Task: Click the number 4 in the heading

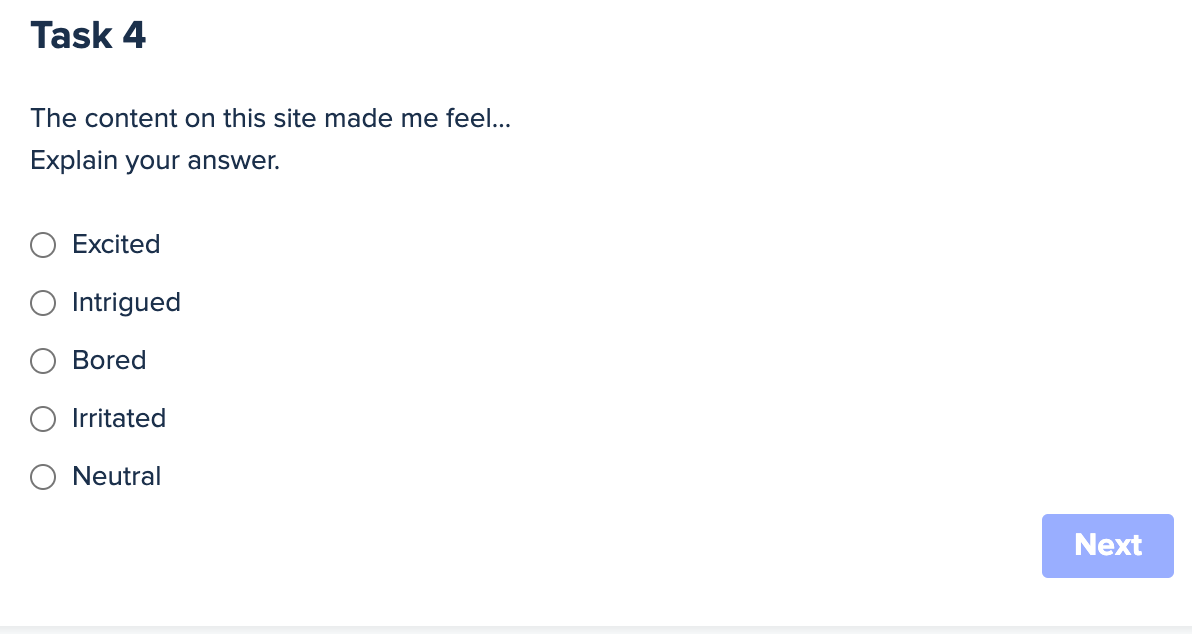Action: [x=134, y=36]
